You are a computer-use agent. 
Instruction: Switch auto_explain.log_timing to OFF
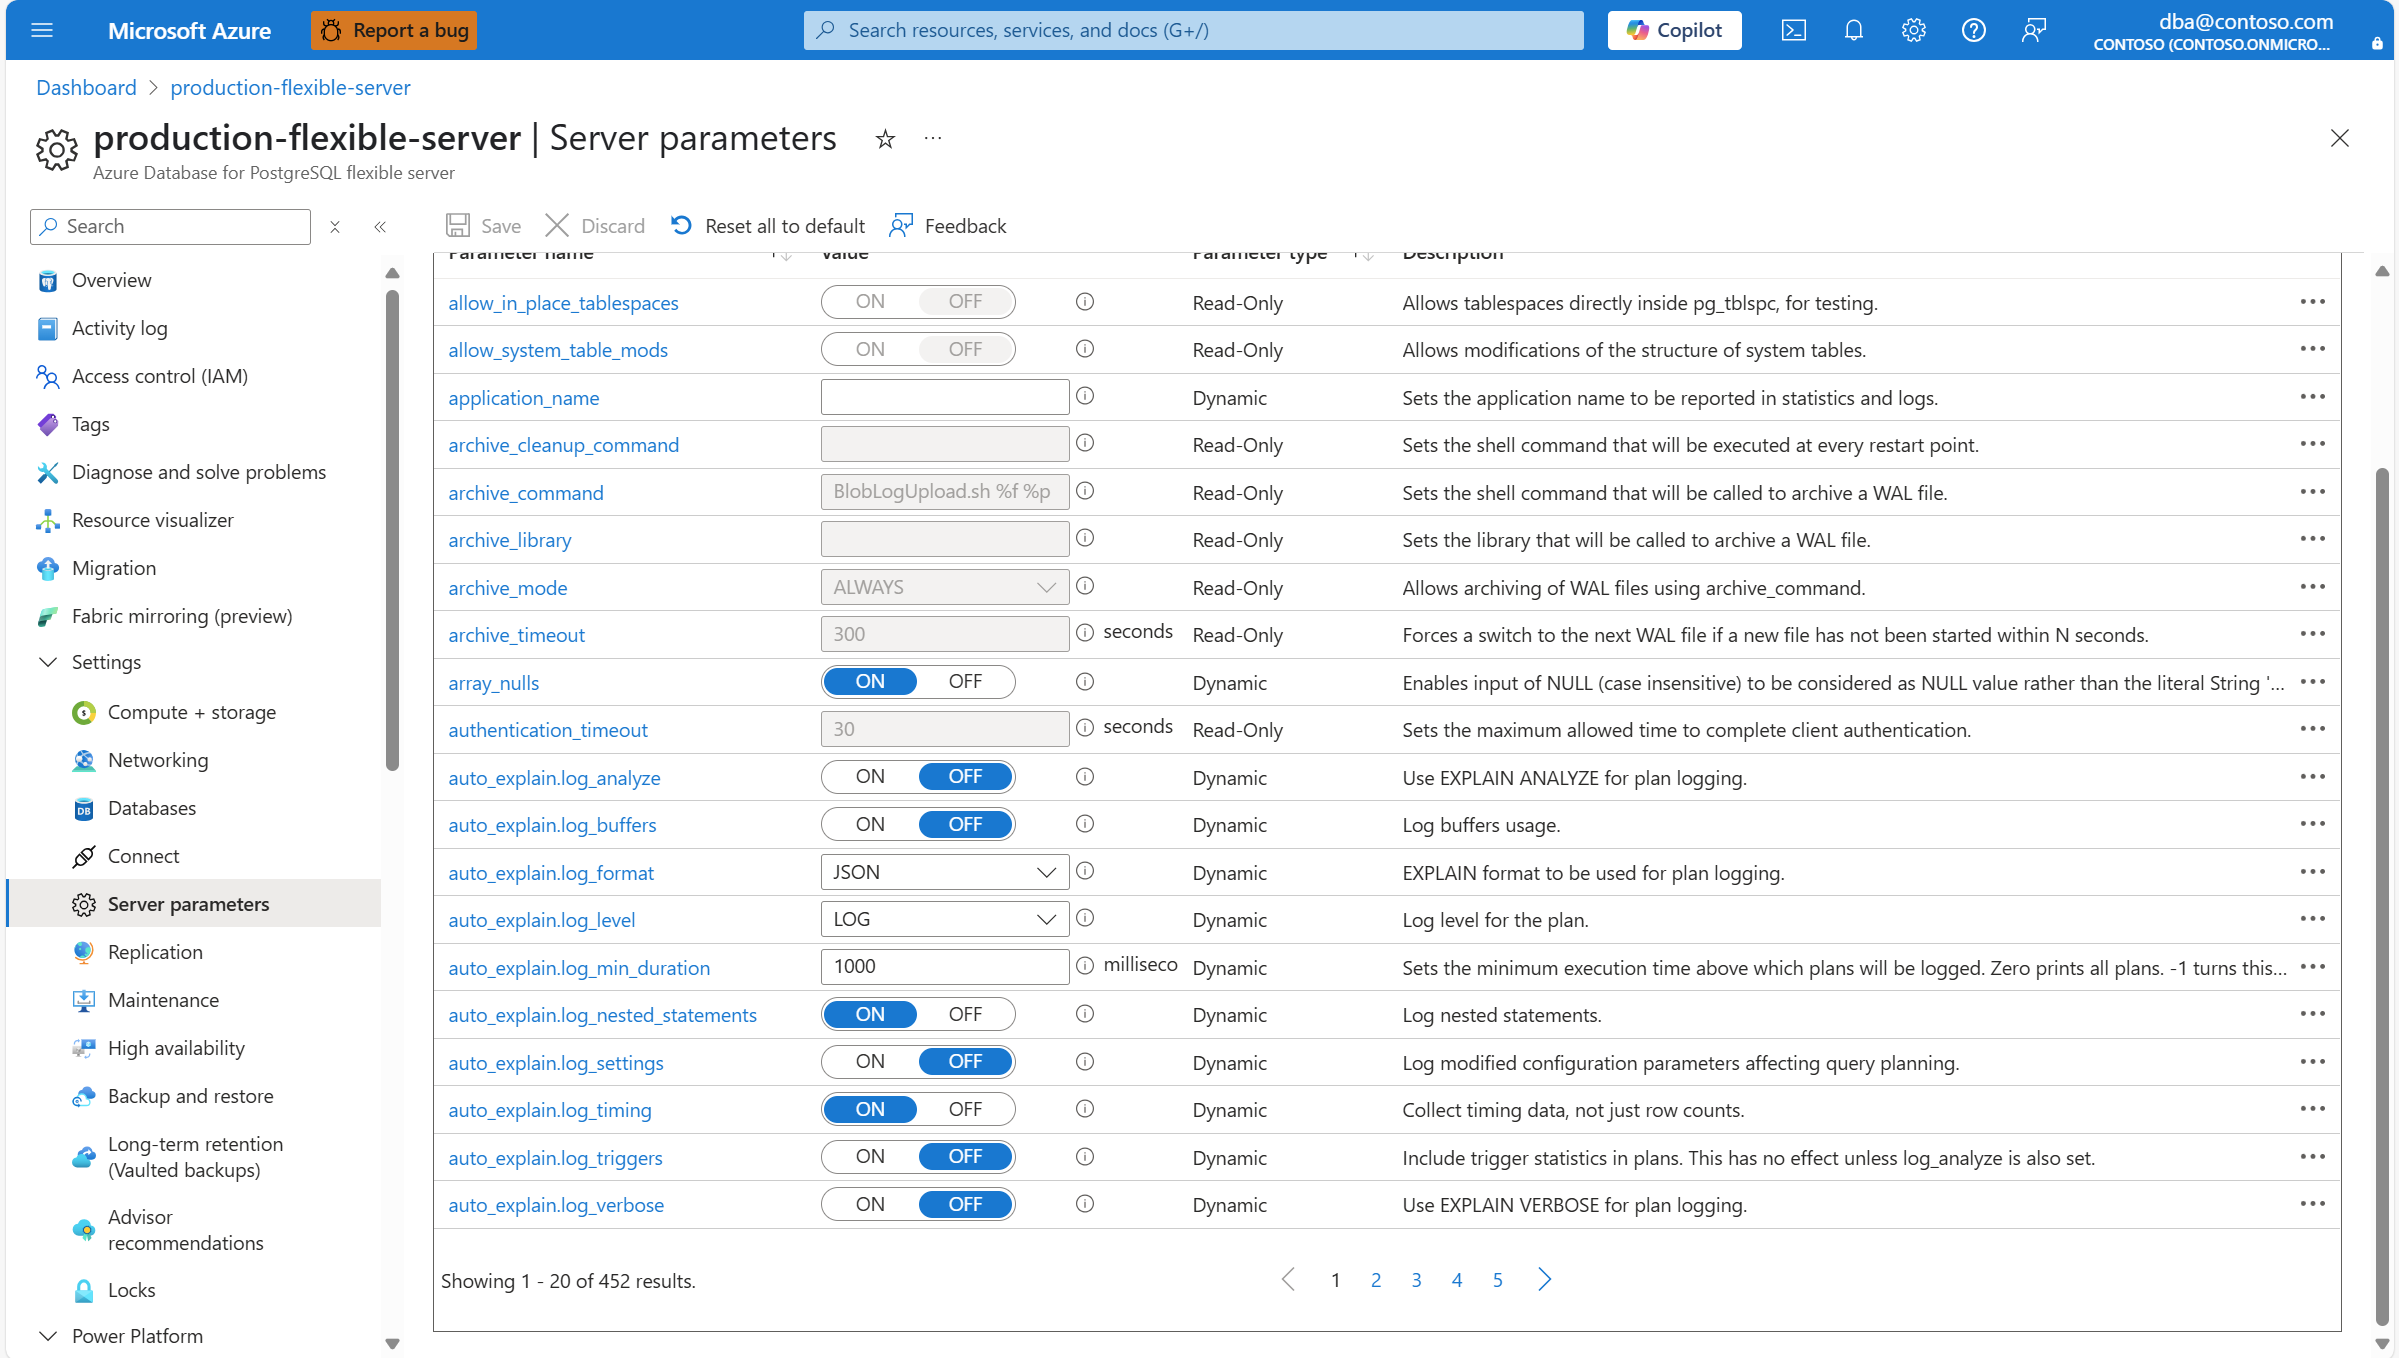[x=965, y=1110]
